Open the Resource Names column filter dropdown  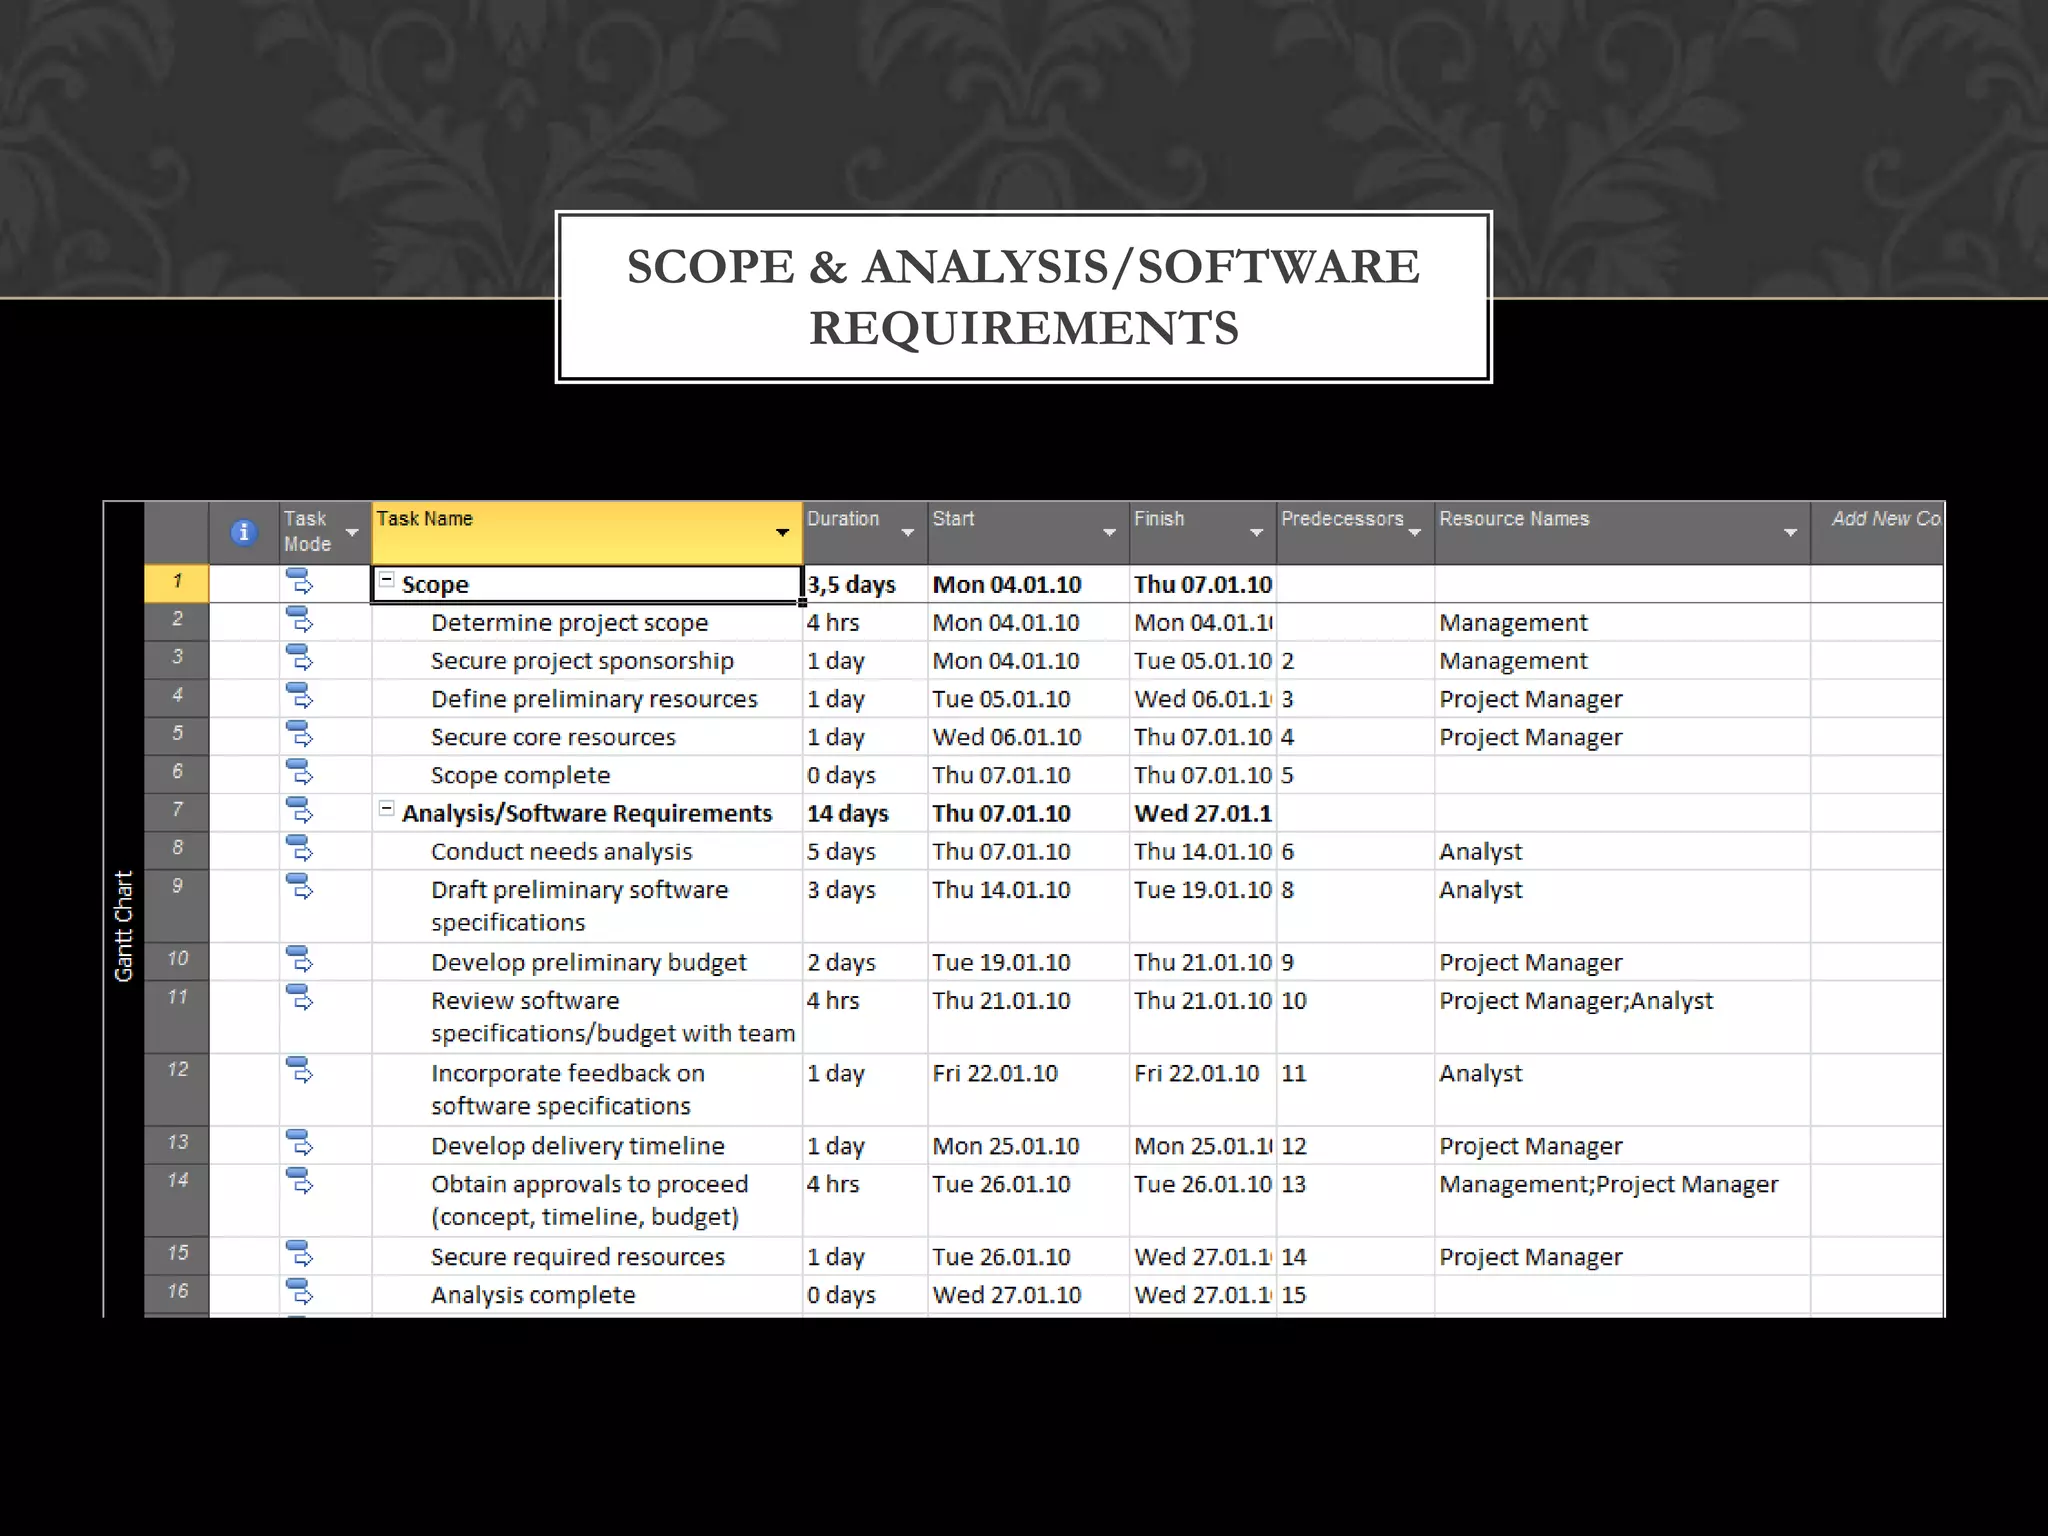coord(1790,533)
